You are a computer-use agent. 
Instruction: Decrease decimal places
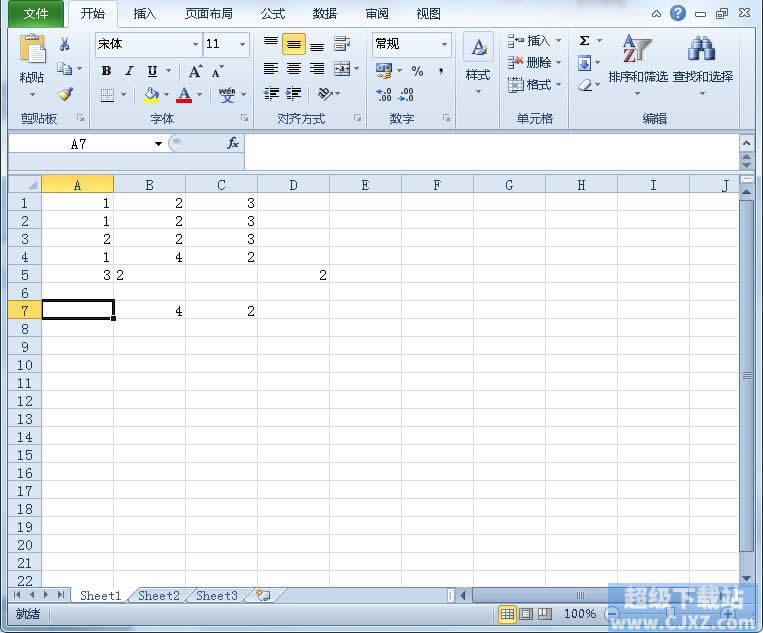406,94
